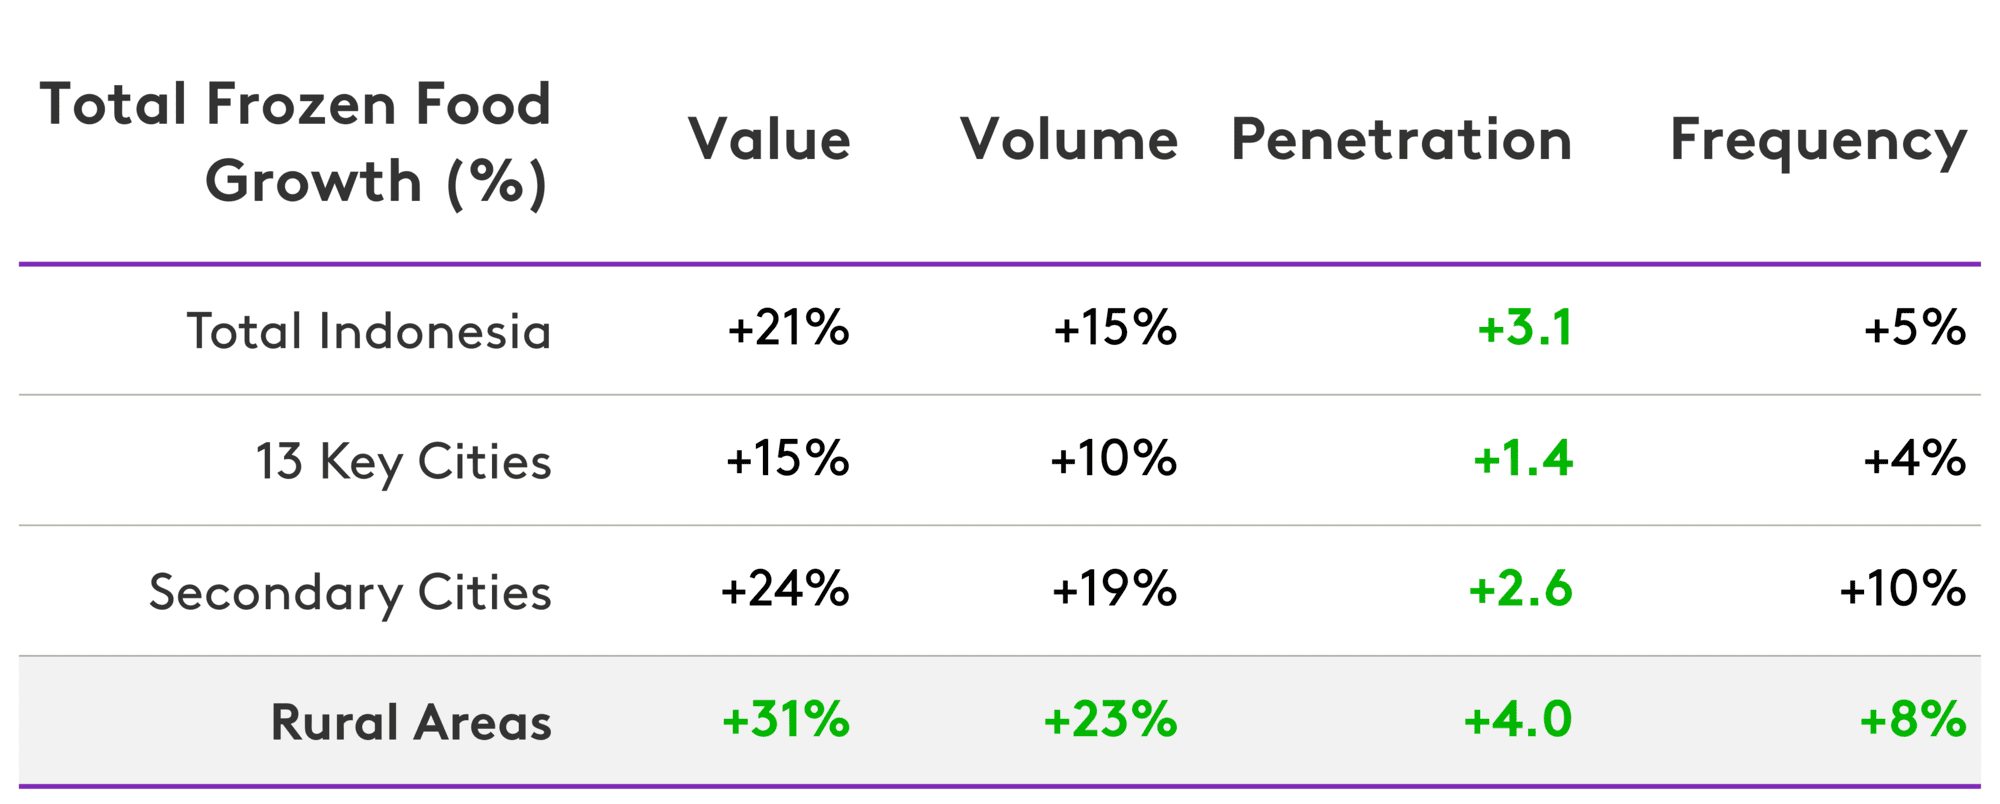The width and height of the screenshot is (2000, 804).
Task: Click Total Indonesia's +5% frequency cell
Action: coord(1915,329)
